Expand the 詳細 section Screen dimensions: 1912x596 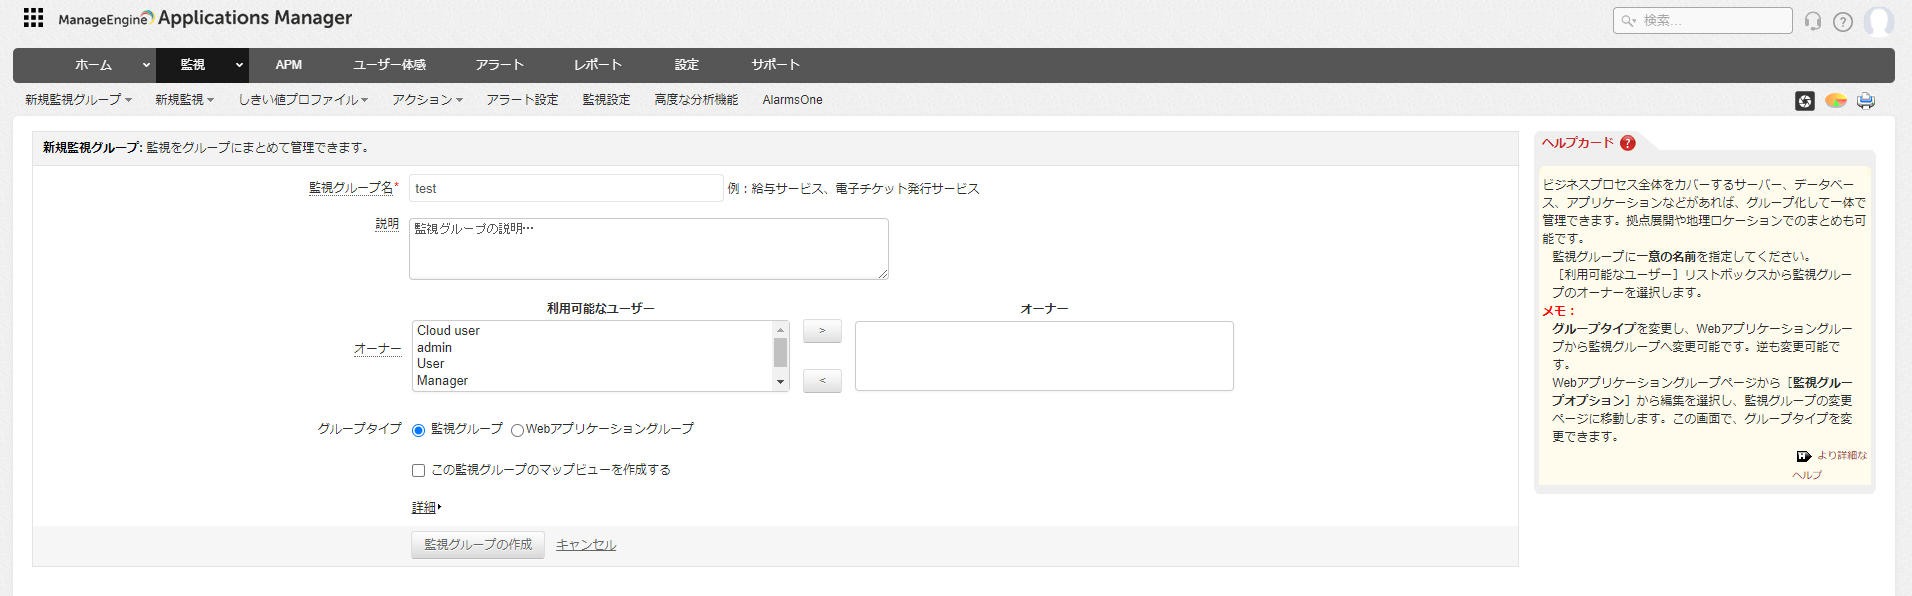pos(426,508)
